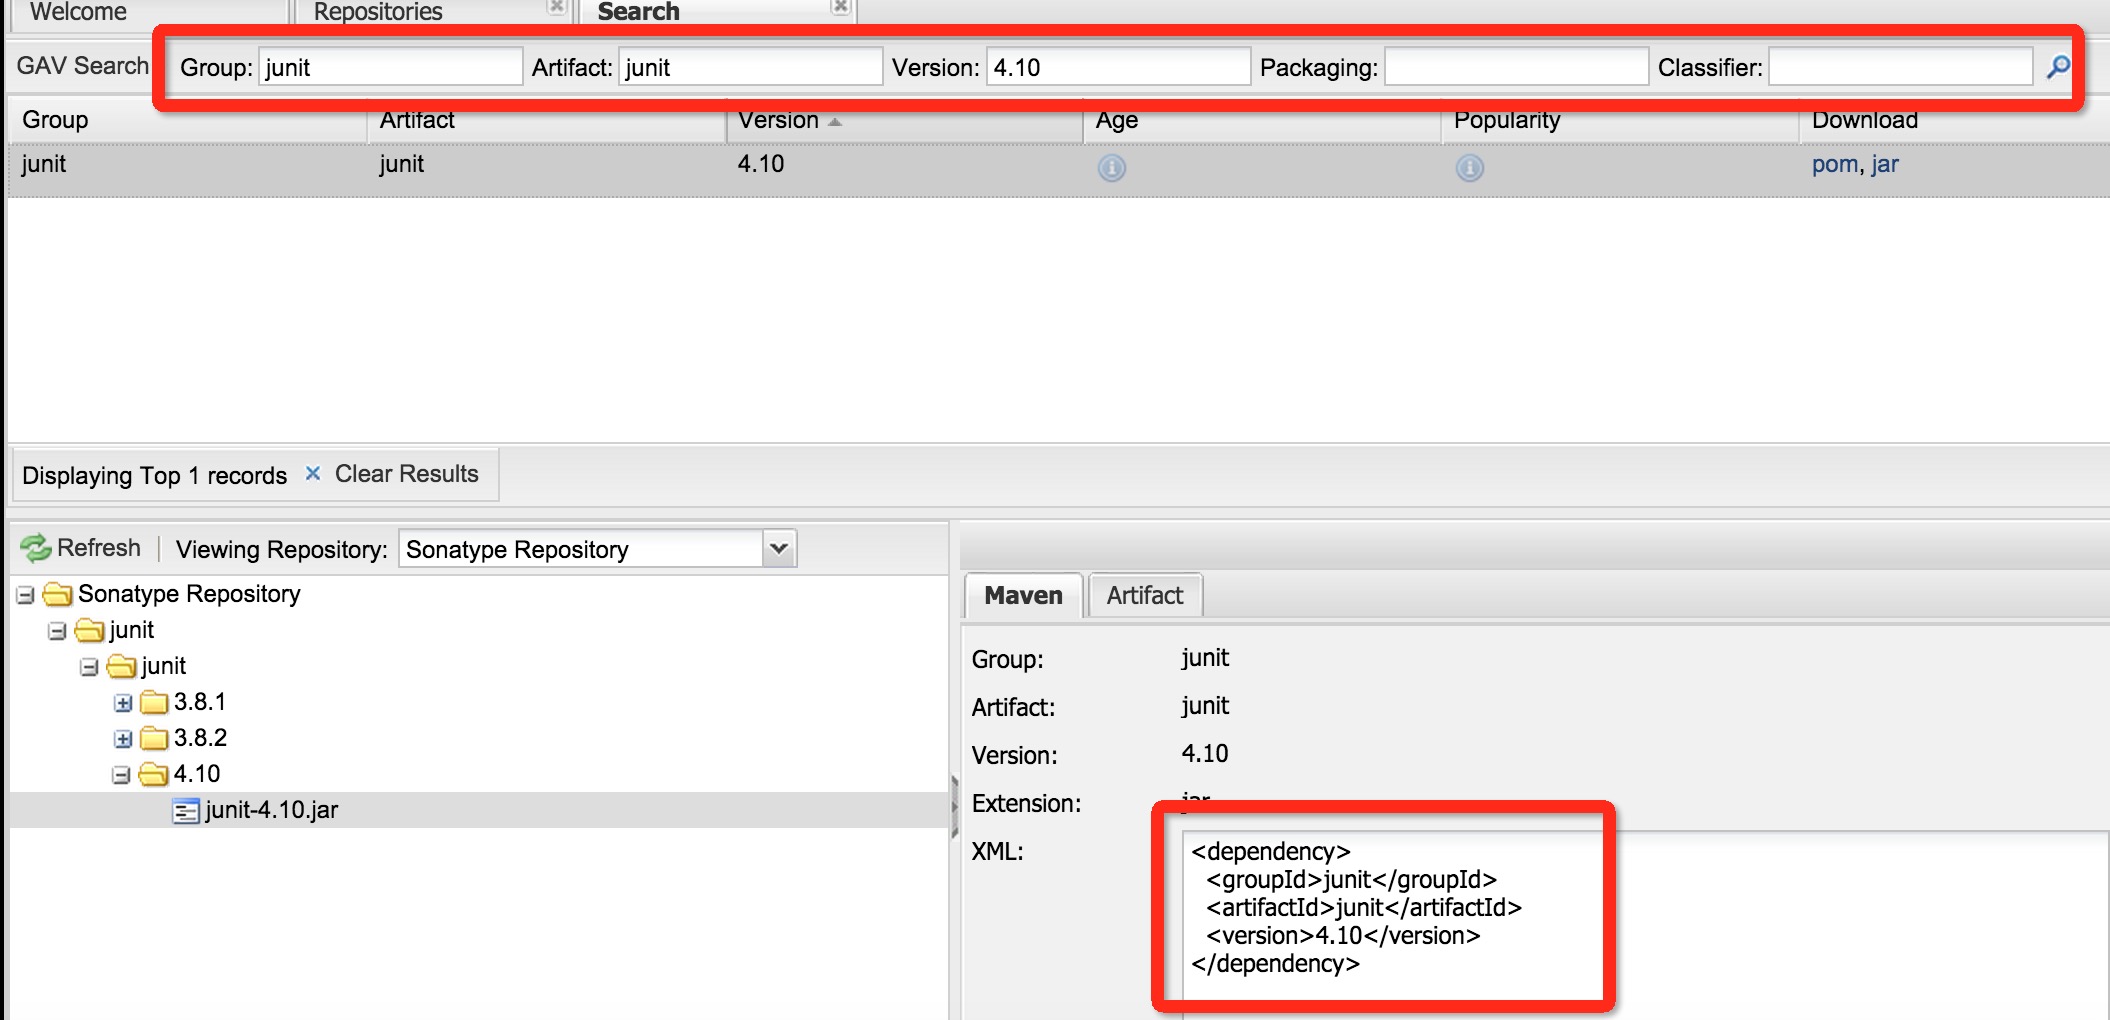Collapse the Sonatype Repository tree node
The image size is (2110, 1020).
[25, 596]
